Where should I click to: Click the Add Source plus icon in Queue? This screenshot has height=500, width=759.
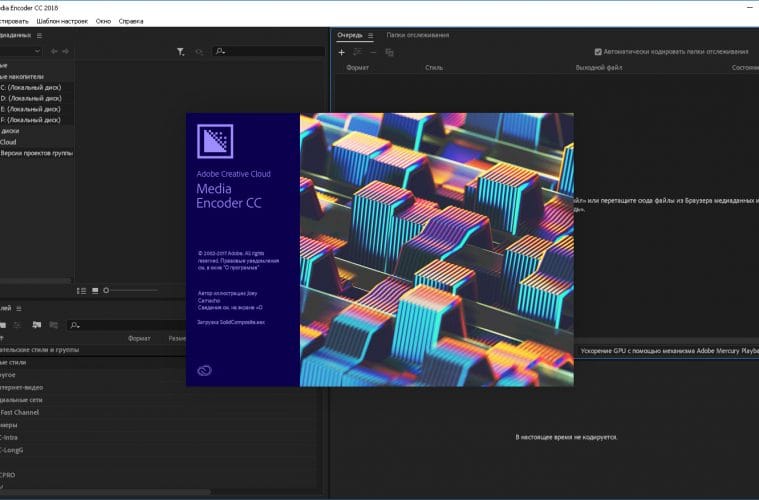pos(341,52)
